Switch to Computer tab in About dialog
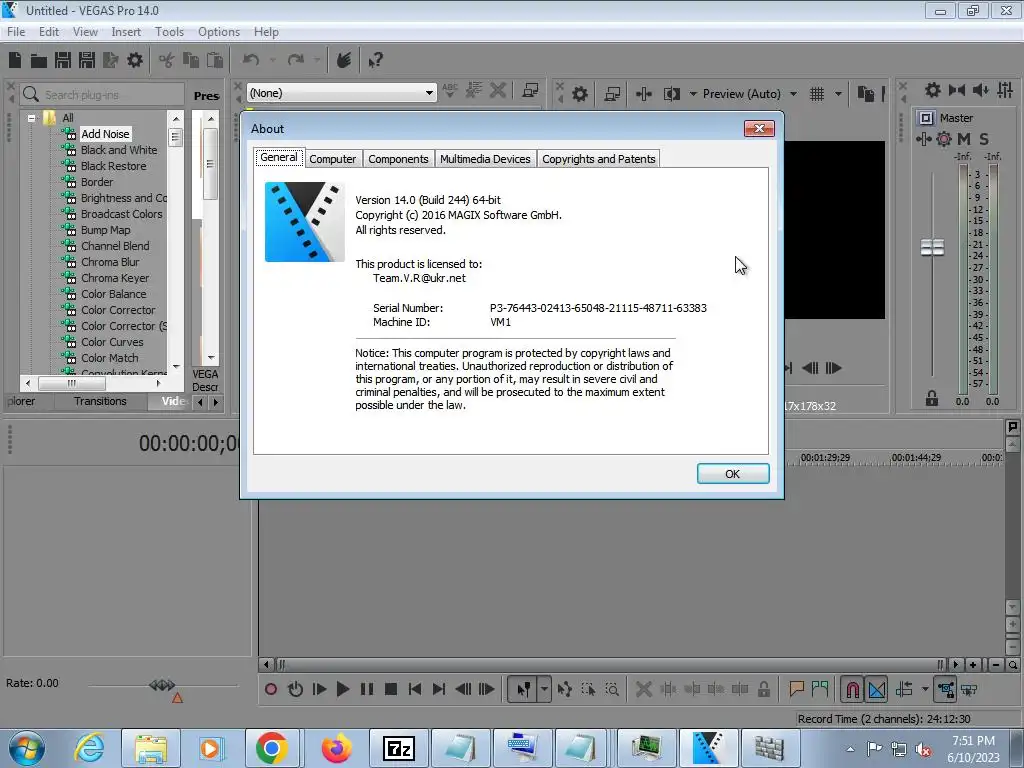 pos(332,159)
